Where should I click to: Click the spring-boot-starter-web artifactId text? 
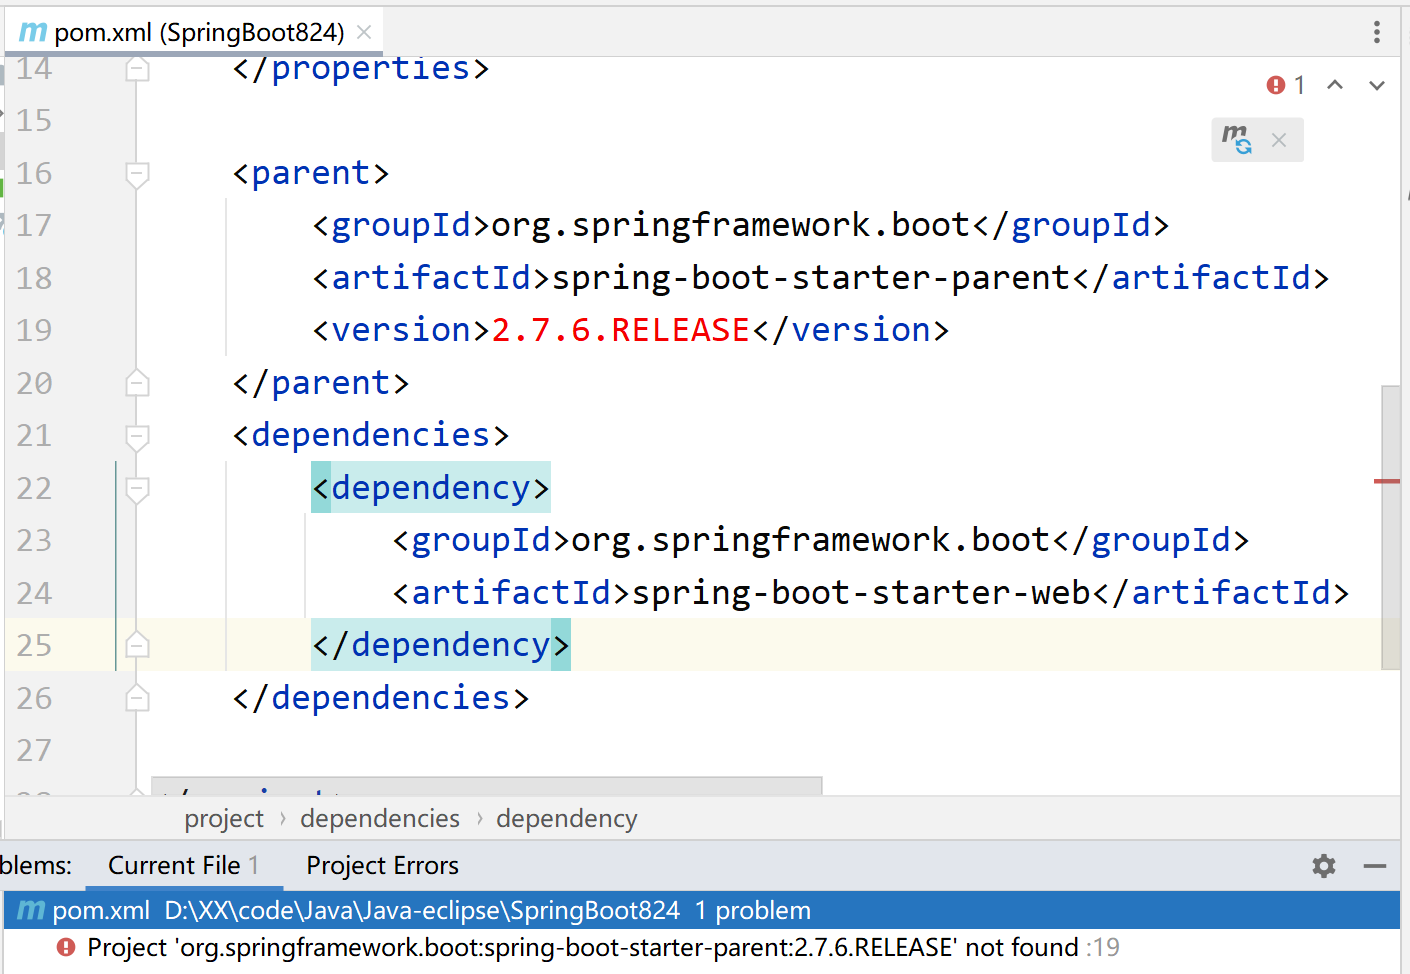[861, 593]
